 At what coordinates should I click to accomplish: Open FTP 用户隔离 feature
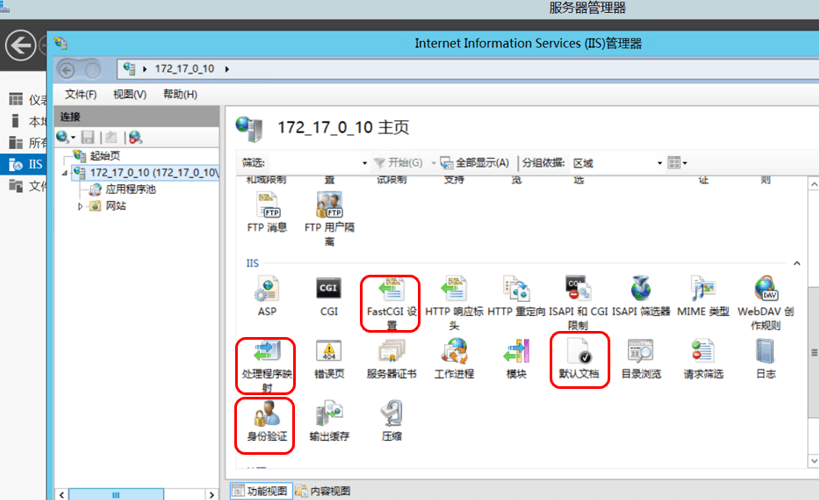tap(329, 219)
